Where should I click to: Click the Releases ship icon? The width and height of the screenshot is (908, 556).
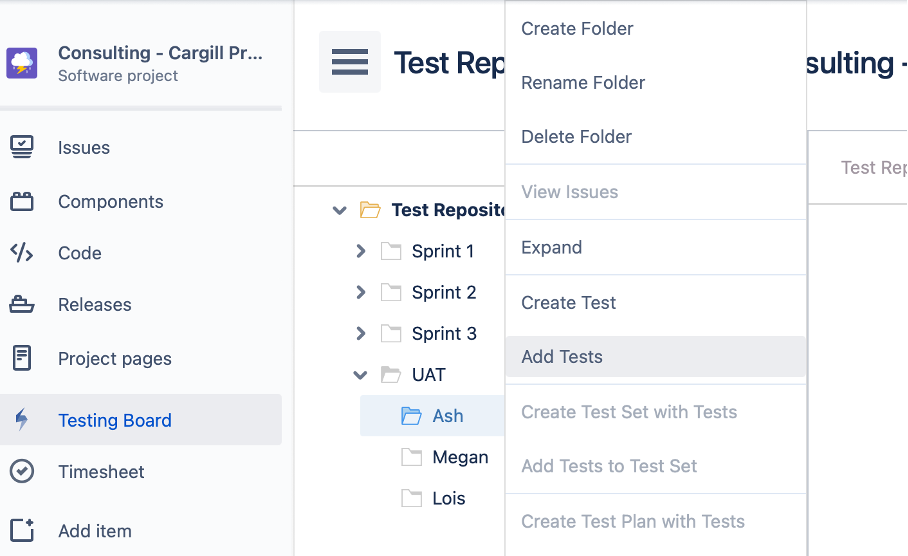(22, 305)
